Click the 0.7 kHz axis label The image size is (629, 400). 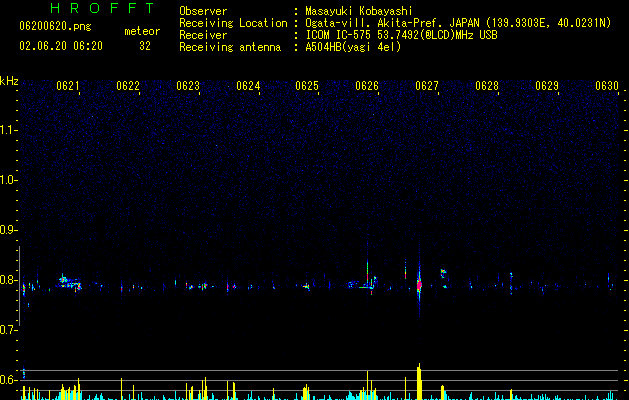(8, 330)
